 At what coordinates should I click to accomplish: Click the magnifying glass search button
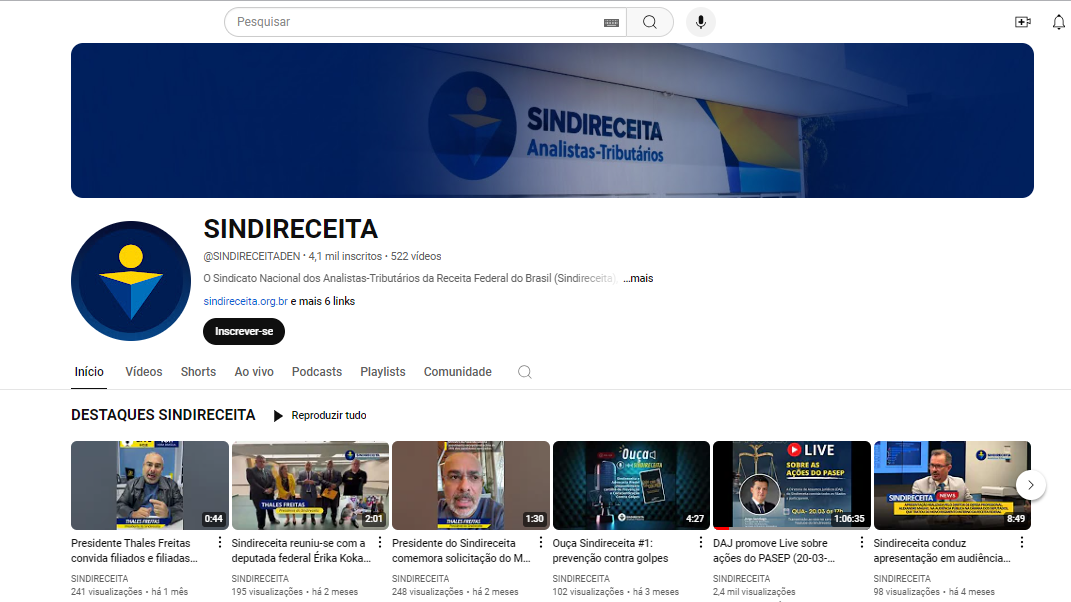click(650, 22)
